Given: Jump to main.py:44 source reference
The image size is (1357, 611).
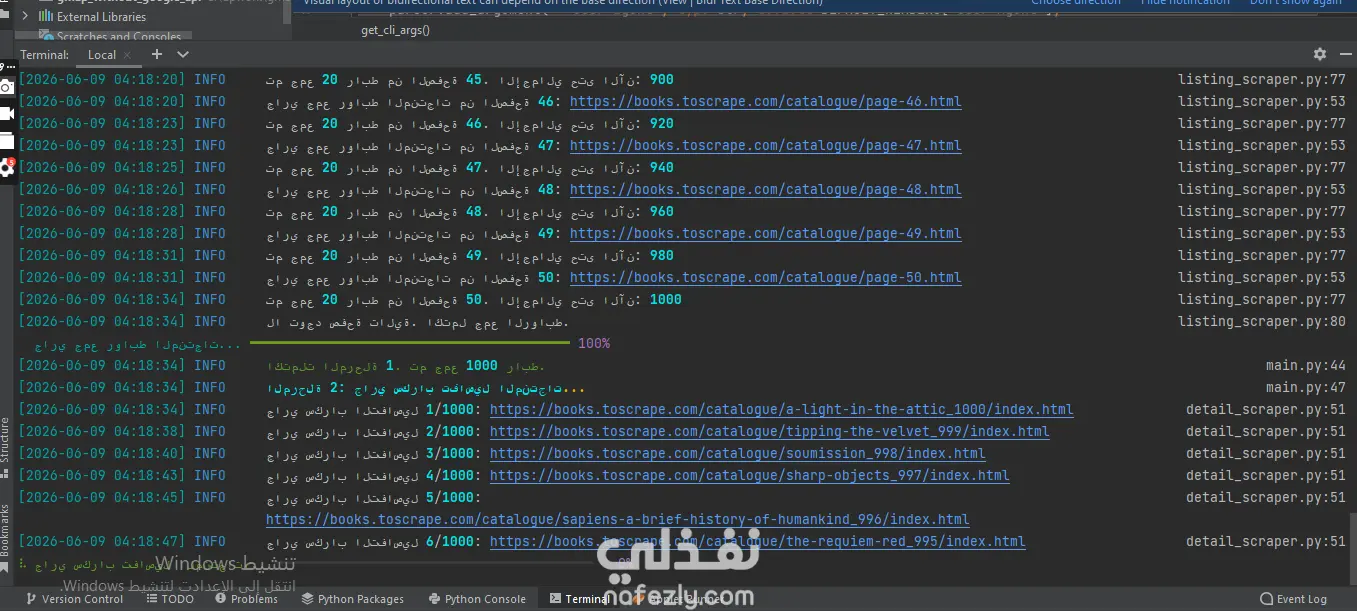Looking at the screenshot, I should click(x=1305, y=365).
